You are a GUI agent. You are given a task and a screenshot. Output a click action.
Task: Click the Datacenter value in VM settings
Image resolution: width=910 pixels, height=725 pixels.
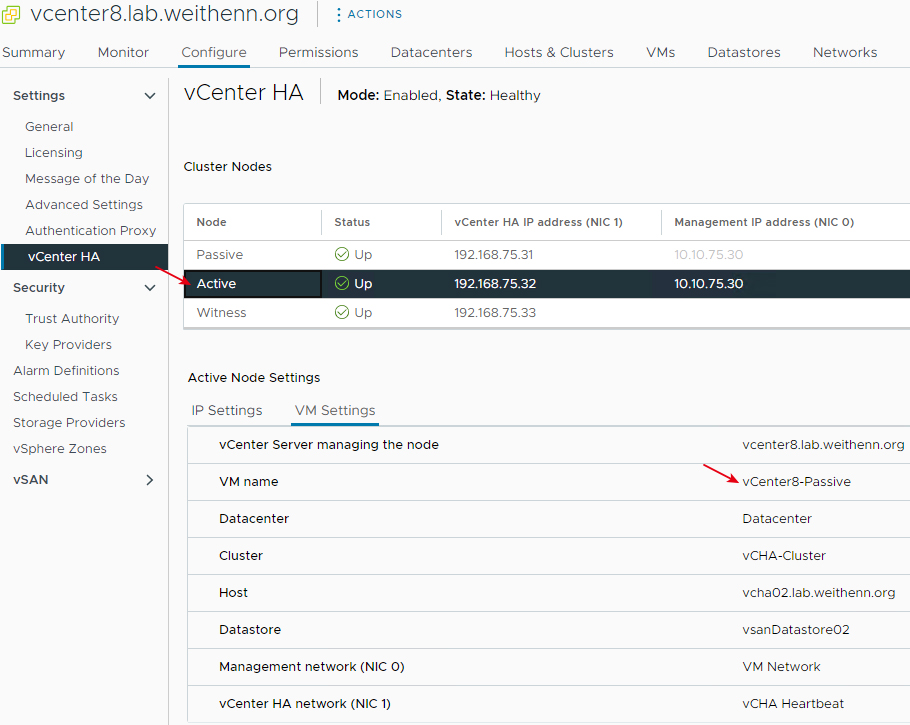(777, 519)
